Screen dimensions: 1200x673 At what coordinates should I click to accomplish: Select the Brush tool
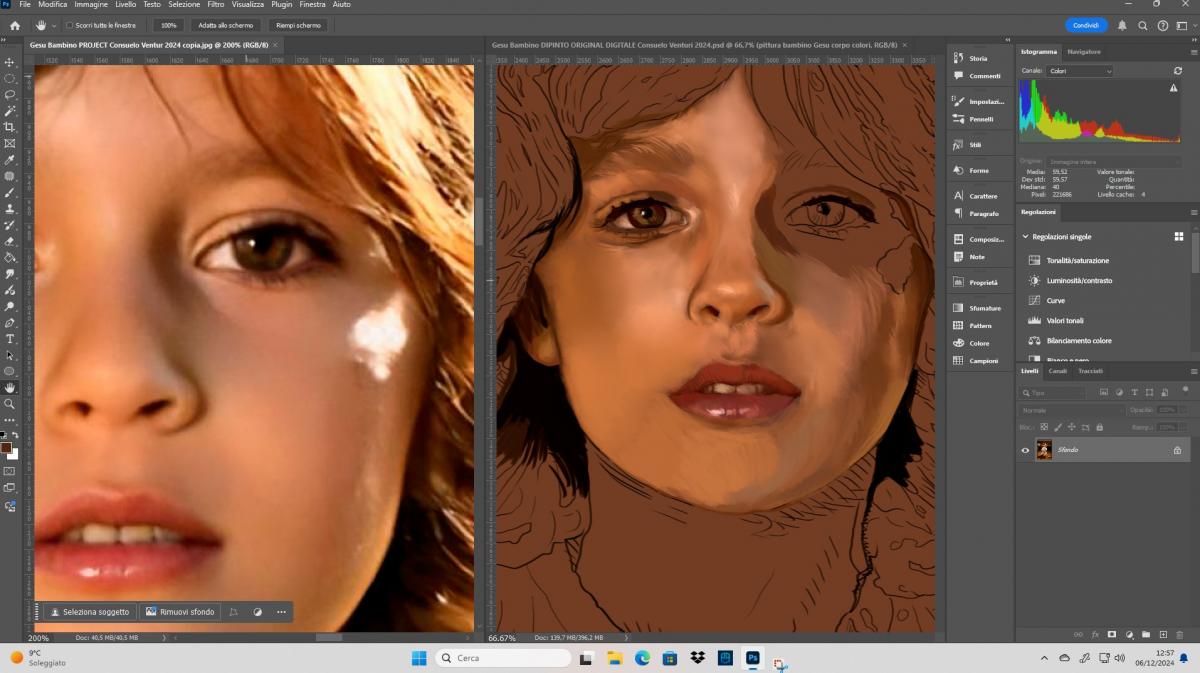(x=10, y=192)
